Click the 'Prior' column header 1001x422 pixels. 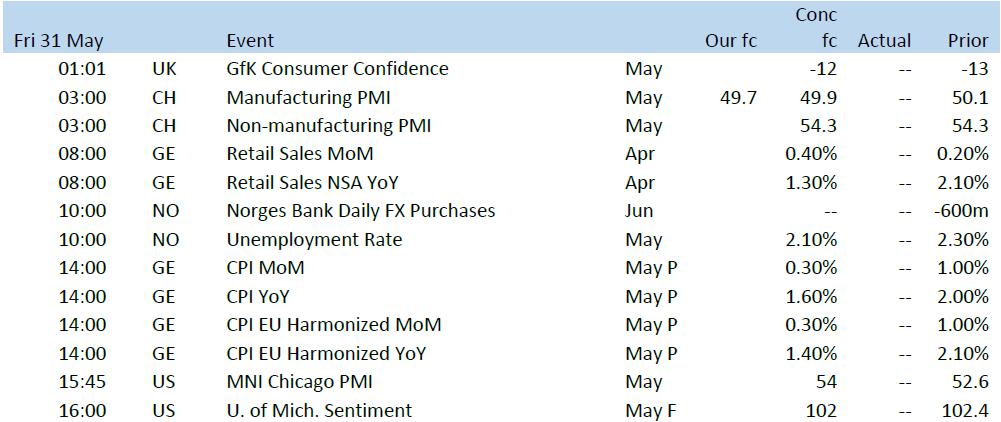coord(968,41)
